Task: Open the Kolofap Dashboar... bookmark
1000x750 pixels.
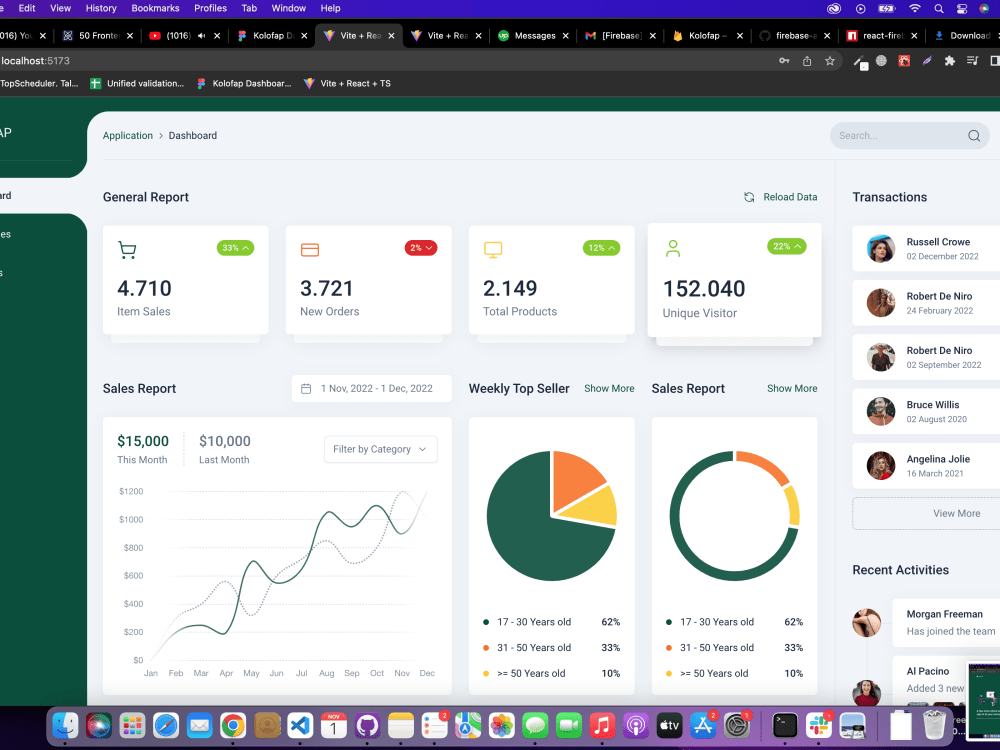Action: [244, 84]
